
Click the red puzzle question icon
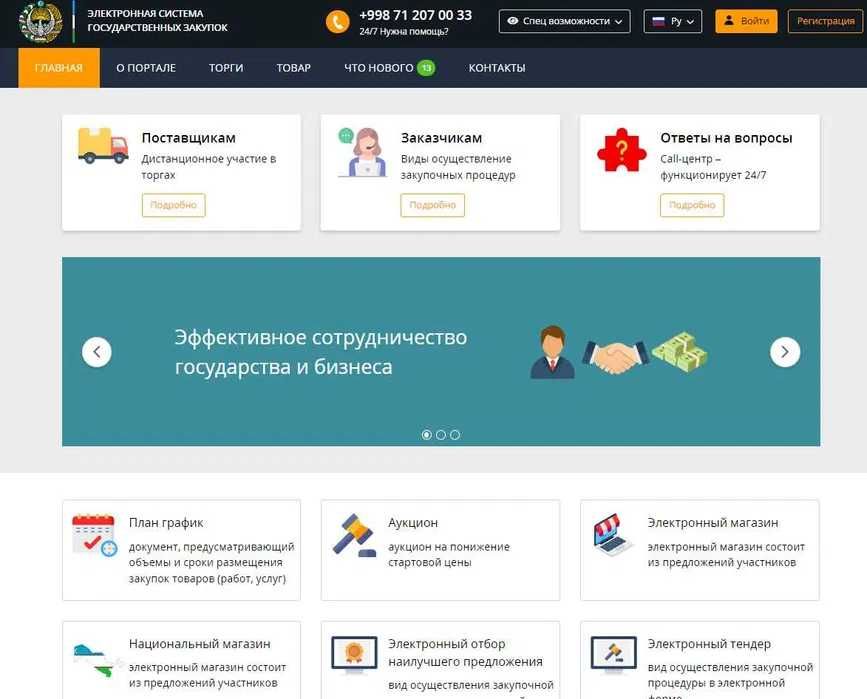tap(621, 150)
